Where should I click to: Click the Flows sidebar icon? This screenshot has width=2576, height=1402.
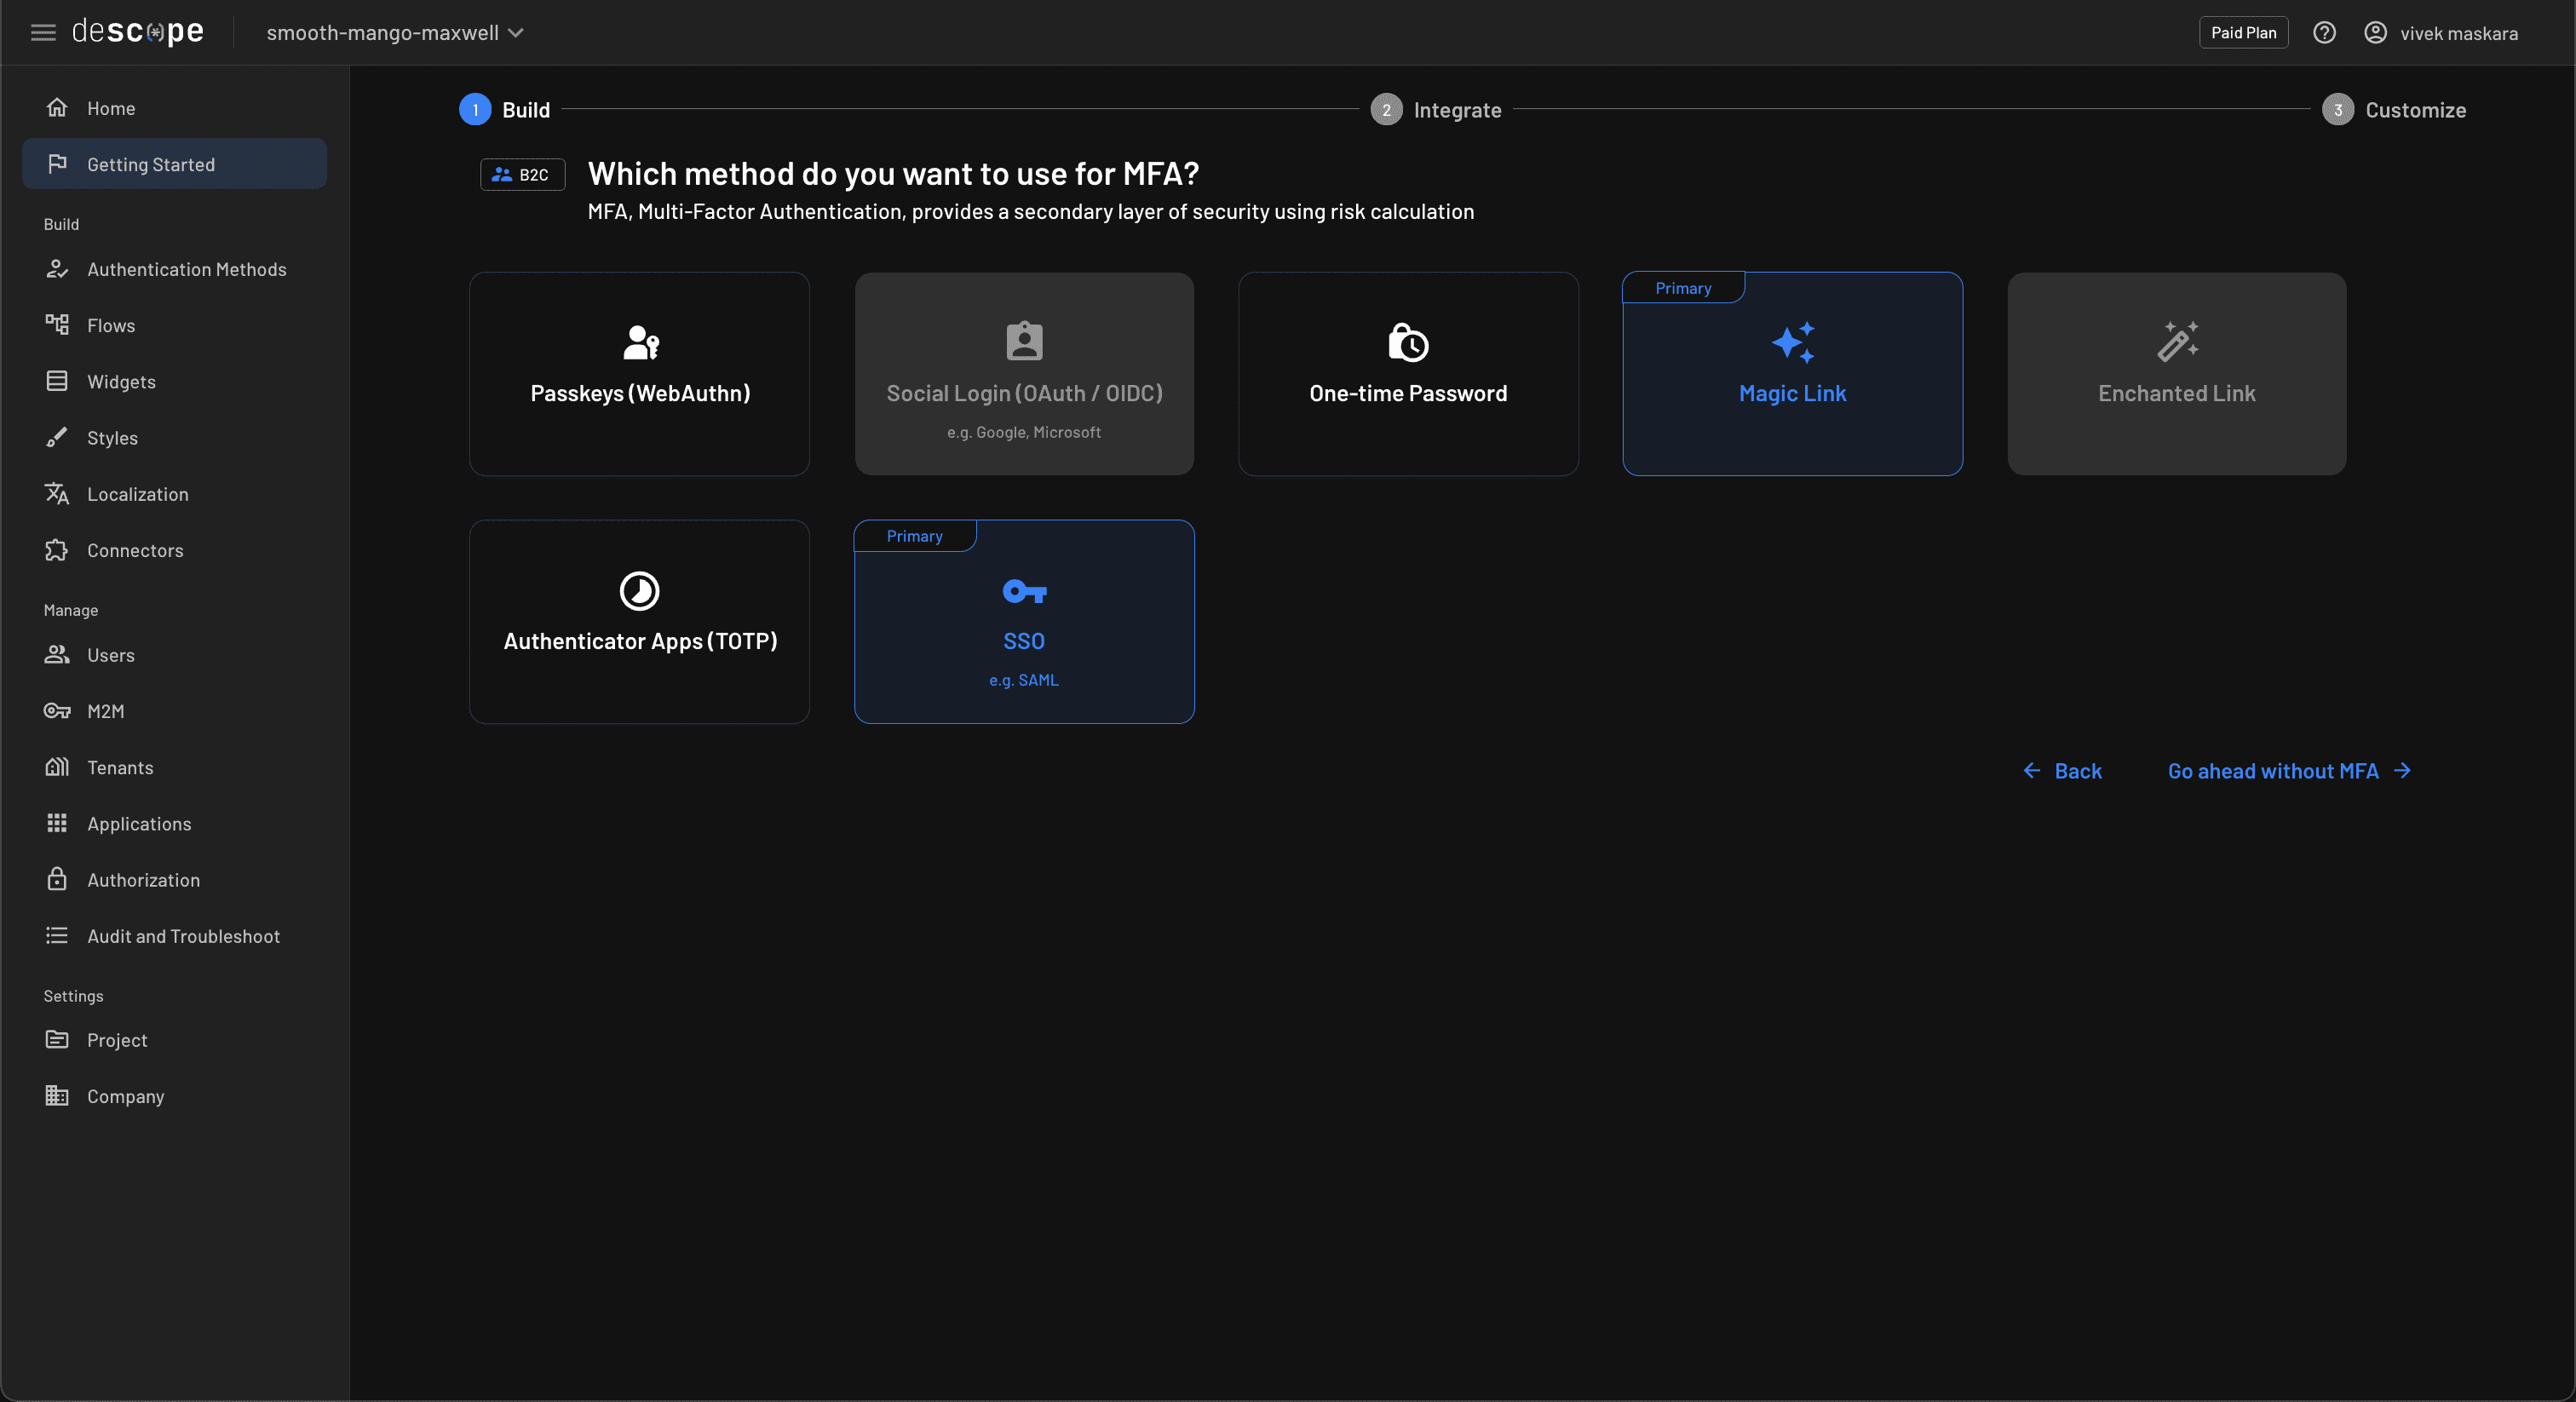(57, 325)
